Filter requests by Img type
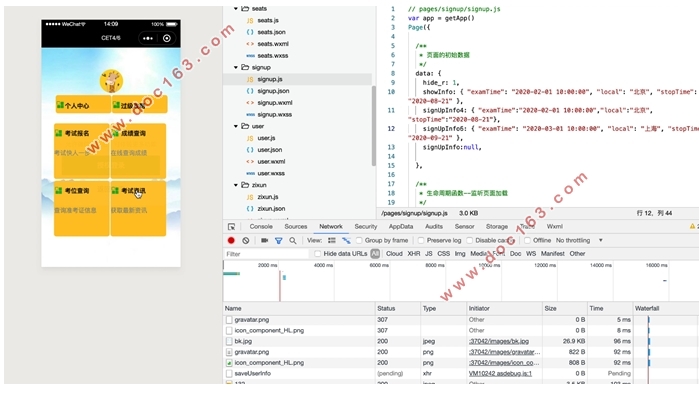 [460, 254]
